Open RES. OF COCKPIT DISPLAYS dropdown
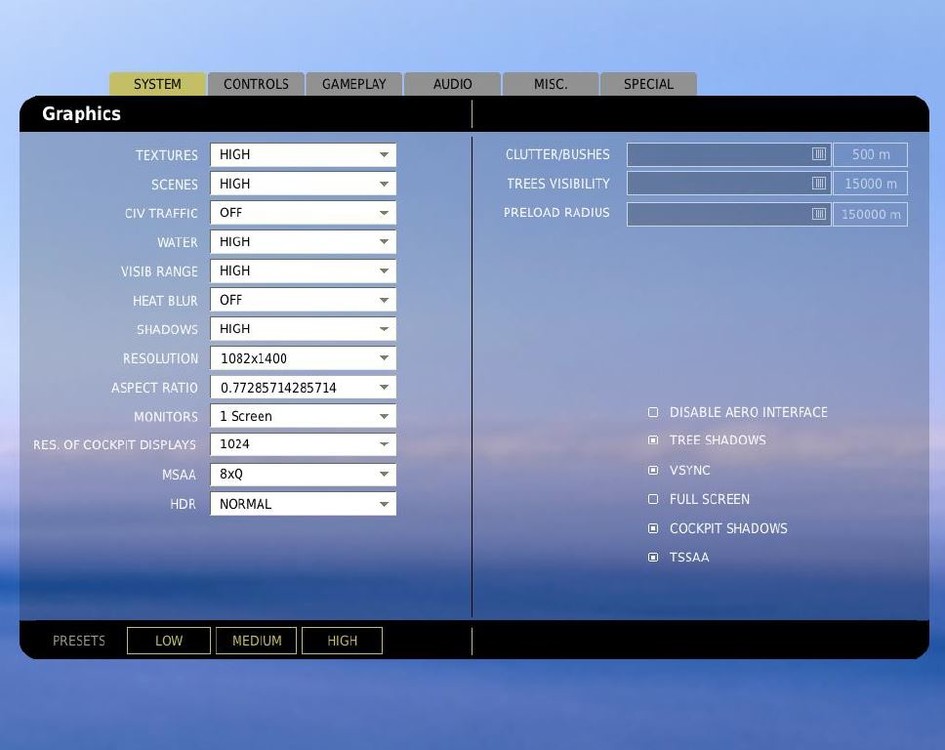Viewport: 945px width, 750px height. coord(303,444)
